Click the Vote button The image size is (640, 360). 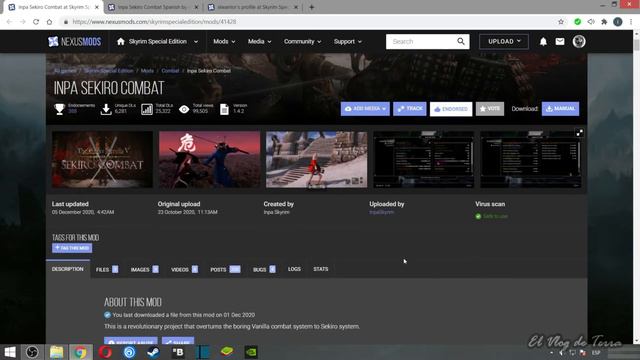click(490, 109)
